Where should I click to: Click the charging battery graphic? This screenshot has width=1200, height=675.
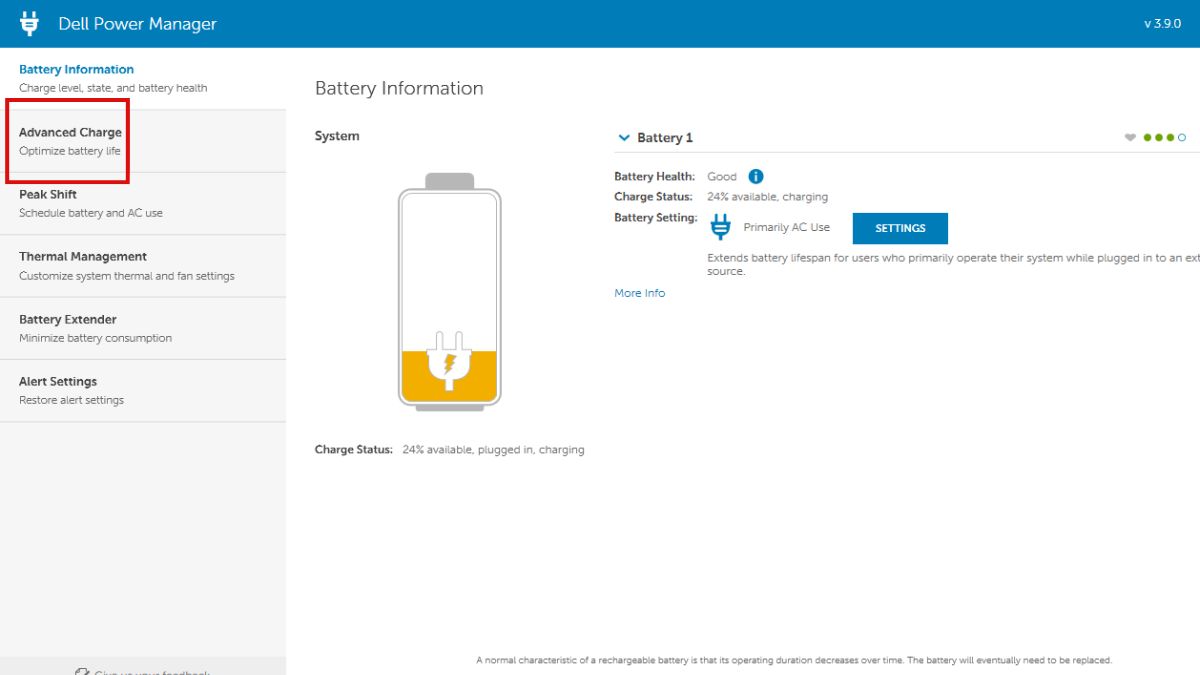coord(449,292)
